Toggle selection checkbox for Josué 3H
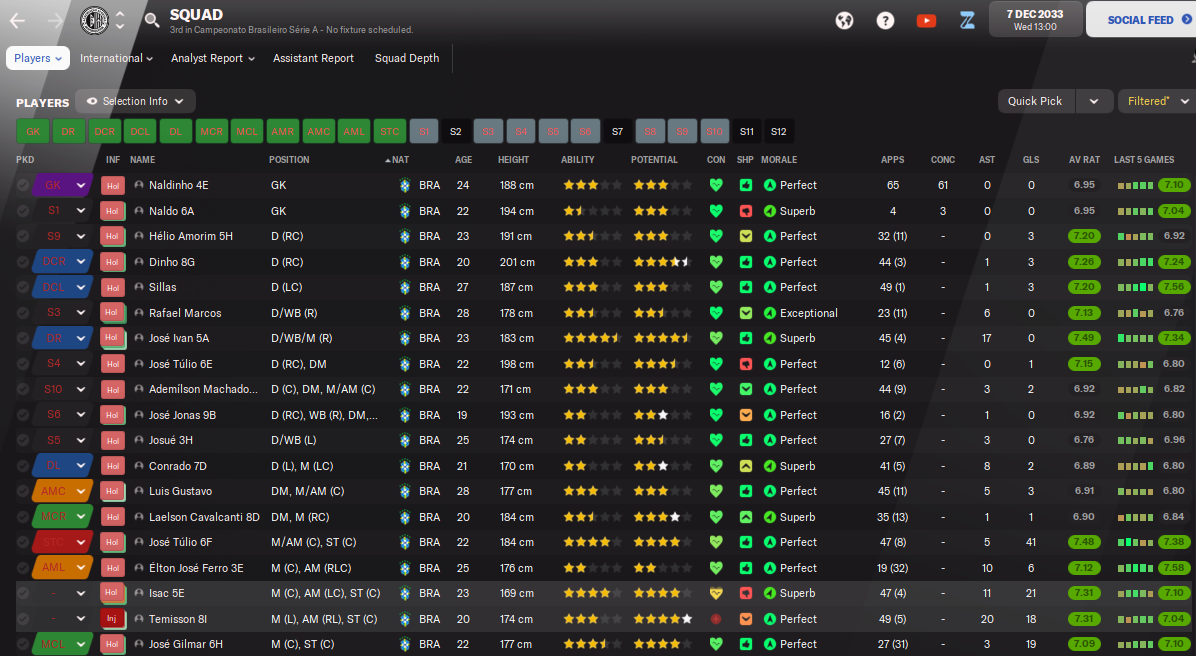1196x656 pixels. tap(23, 440)
